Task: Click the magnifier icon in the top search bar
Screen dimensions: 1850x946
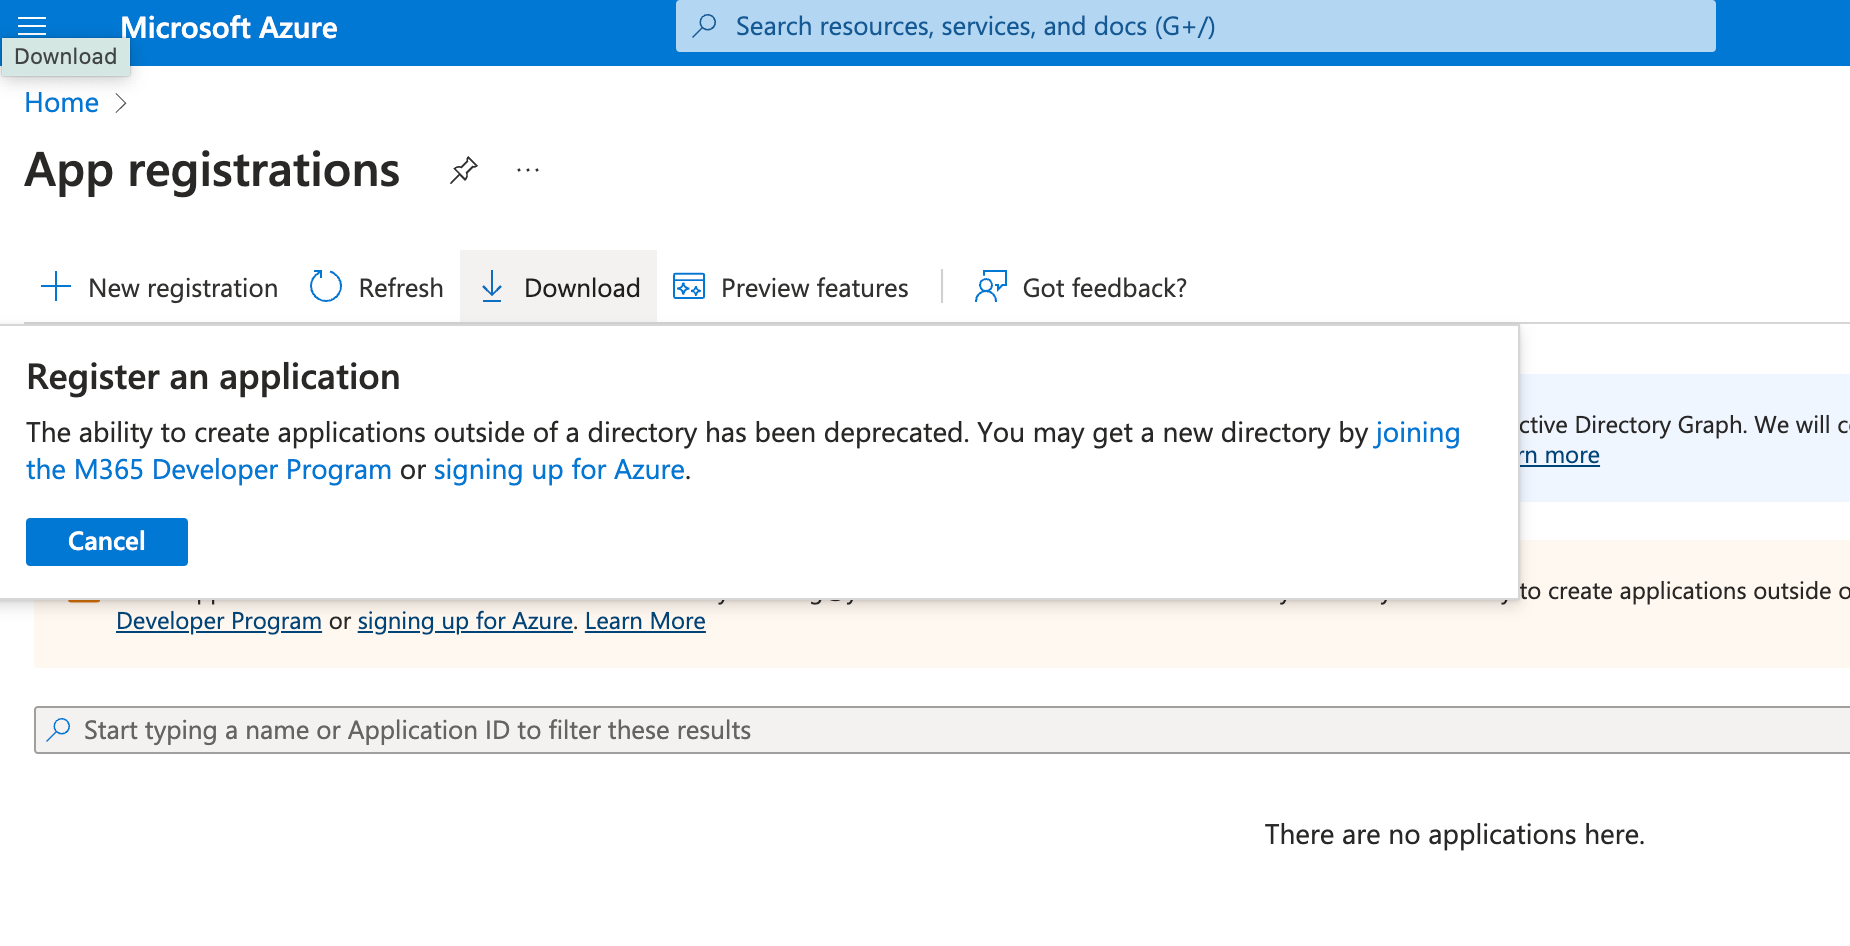Action: 705,26
